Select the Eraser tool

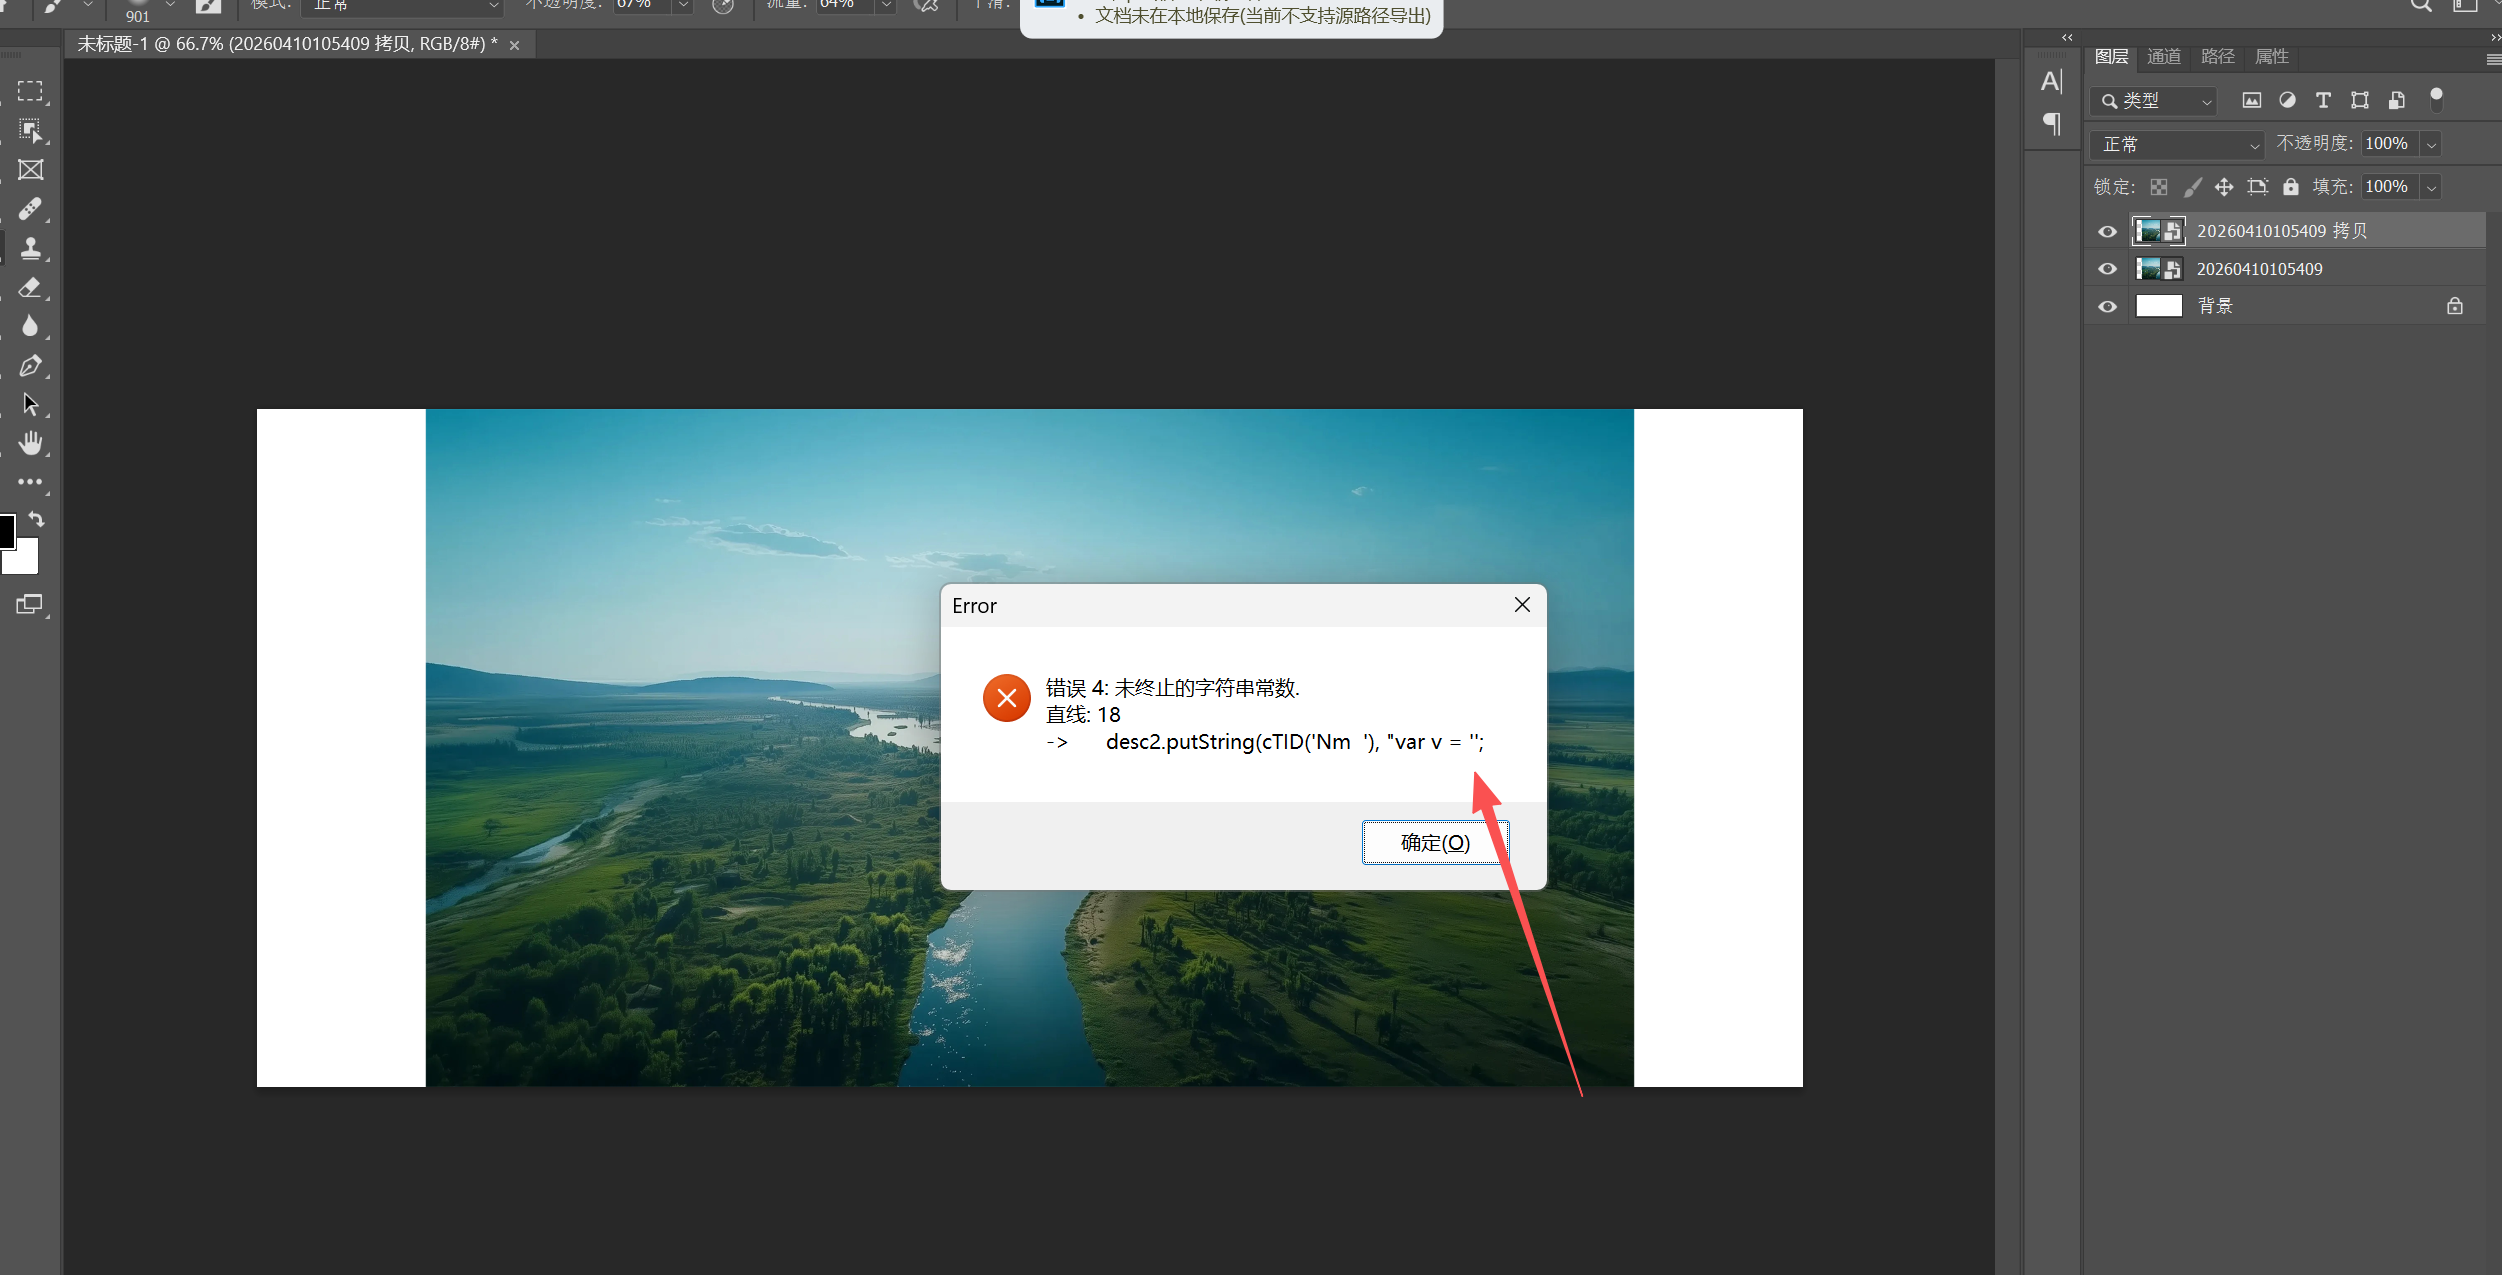[30, 288]
